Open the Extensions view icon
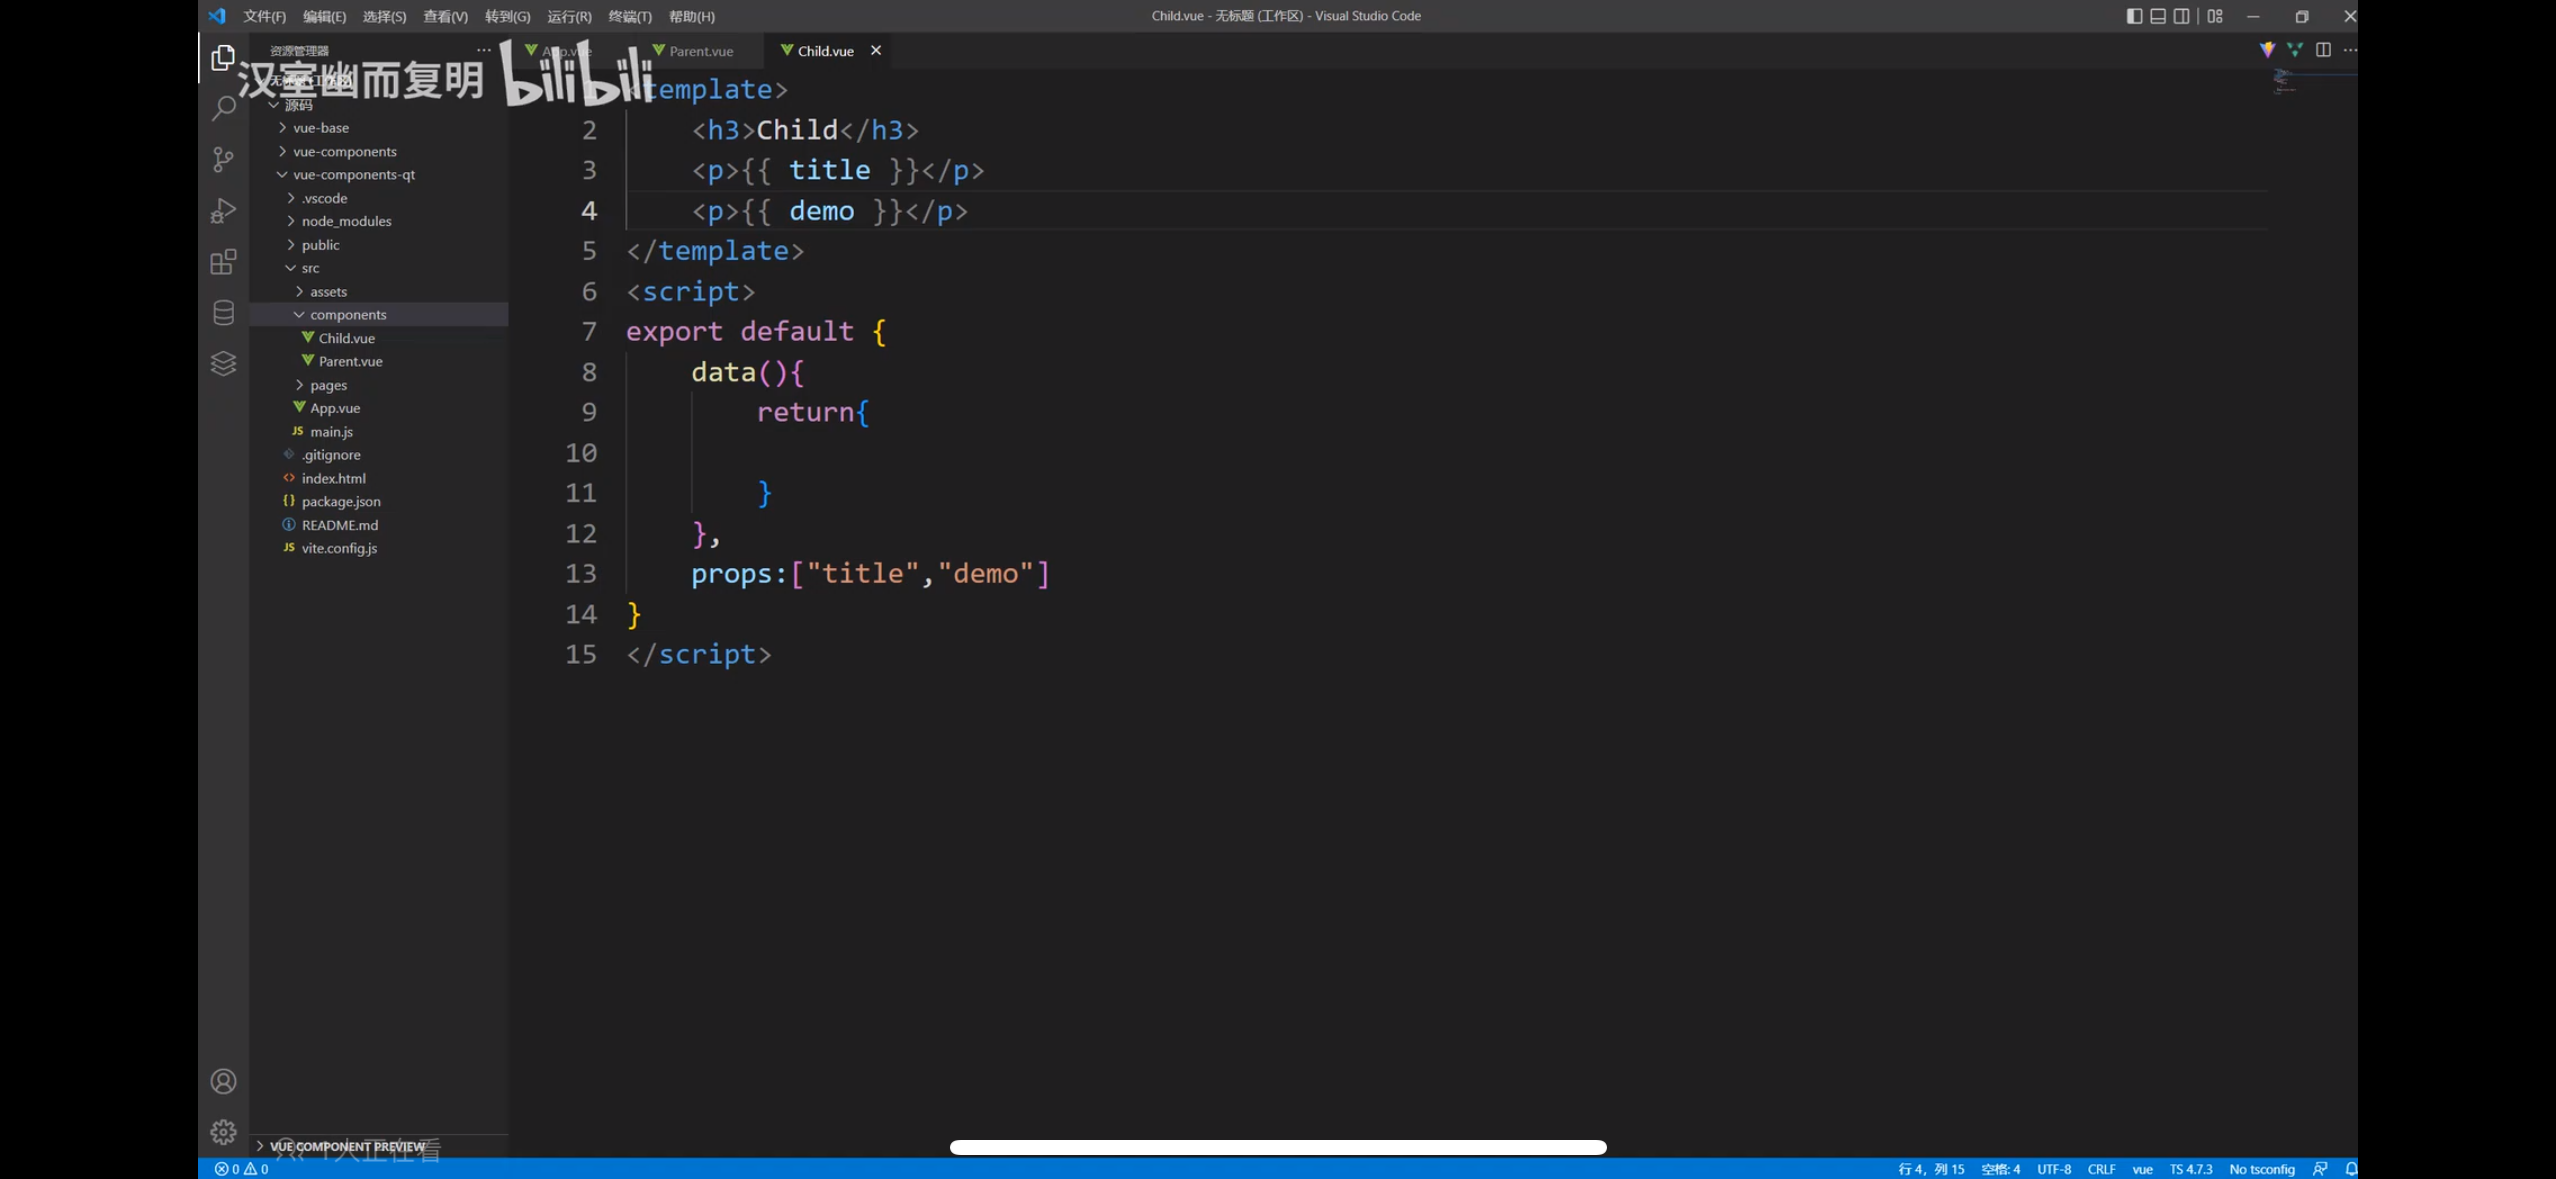 (223, 262)
